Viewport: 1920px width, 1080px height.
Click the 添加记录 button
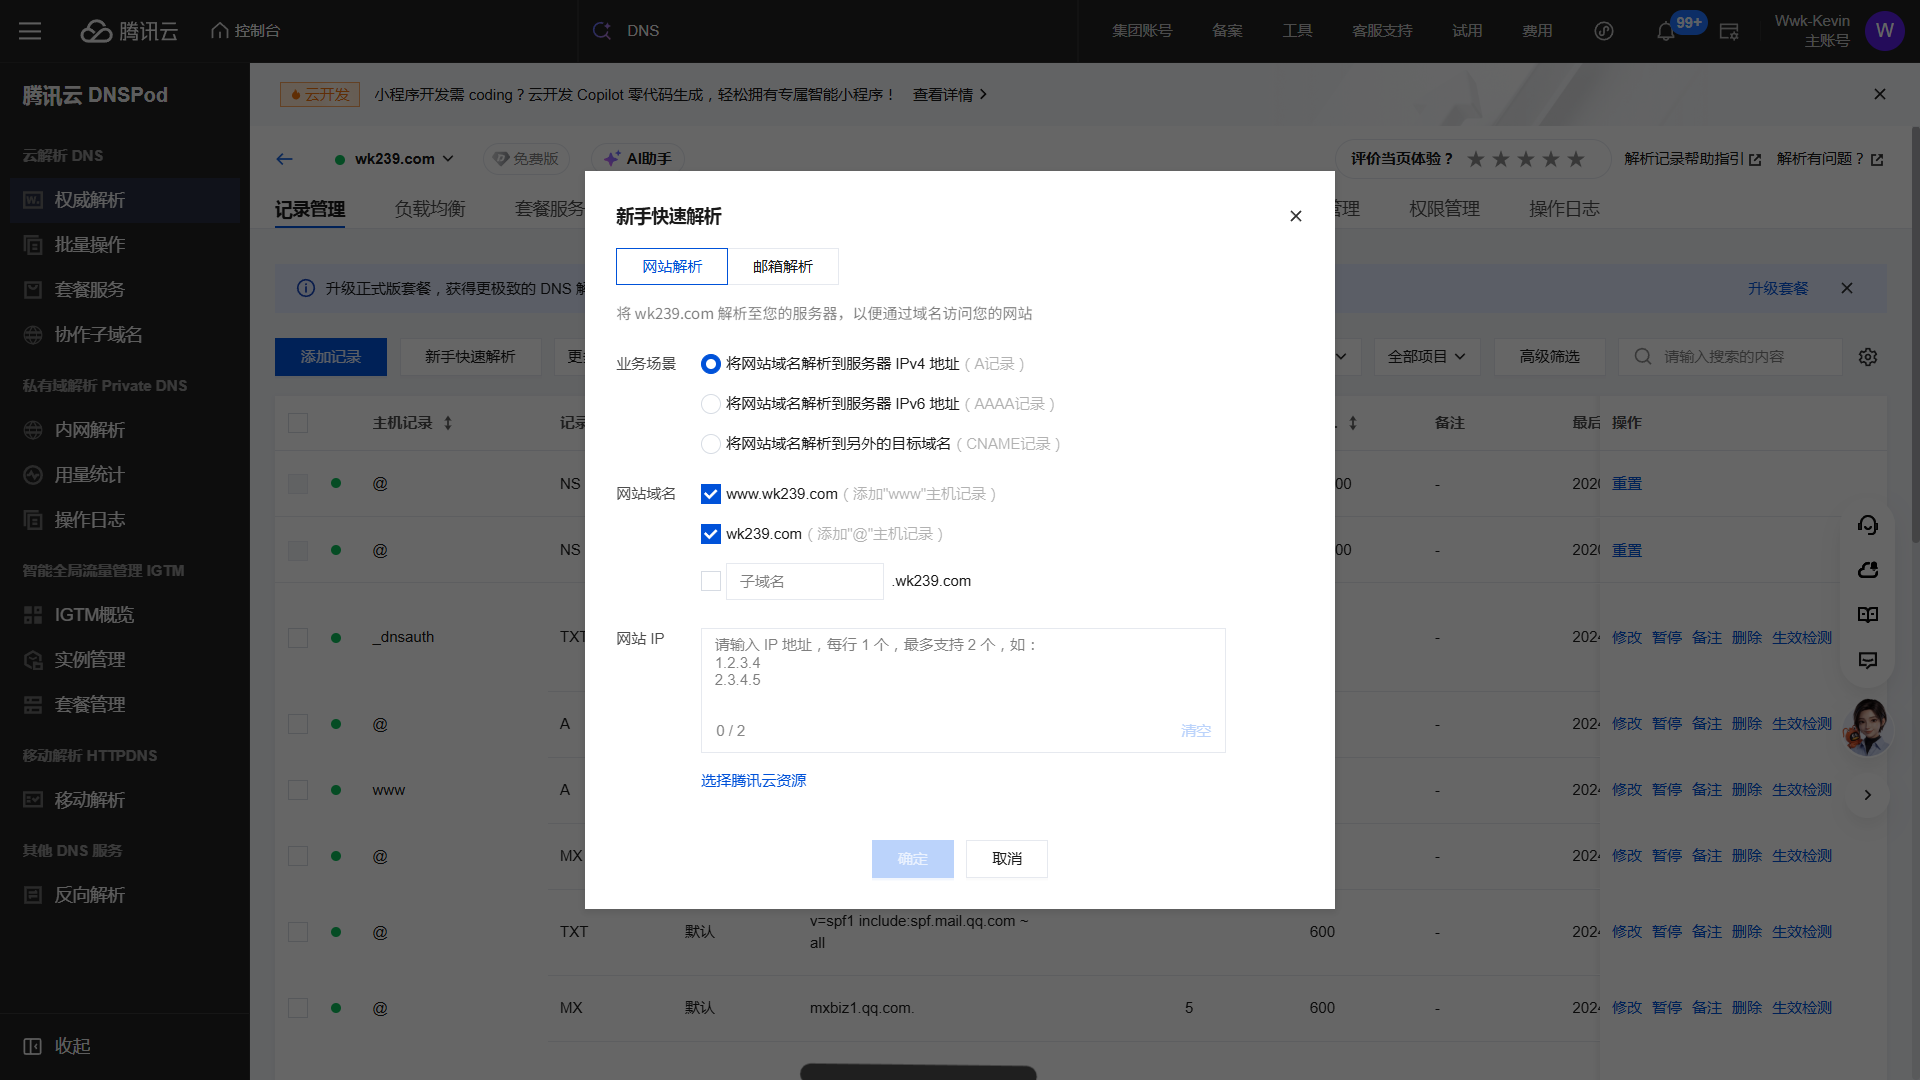(331, 357)
